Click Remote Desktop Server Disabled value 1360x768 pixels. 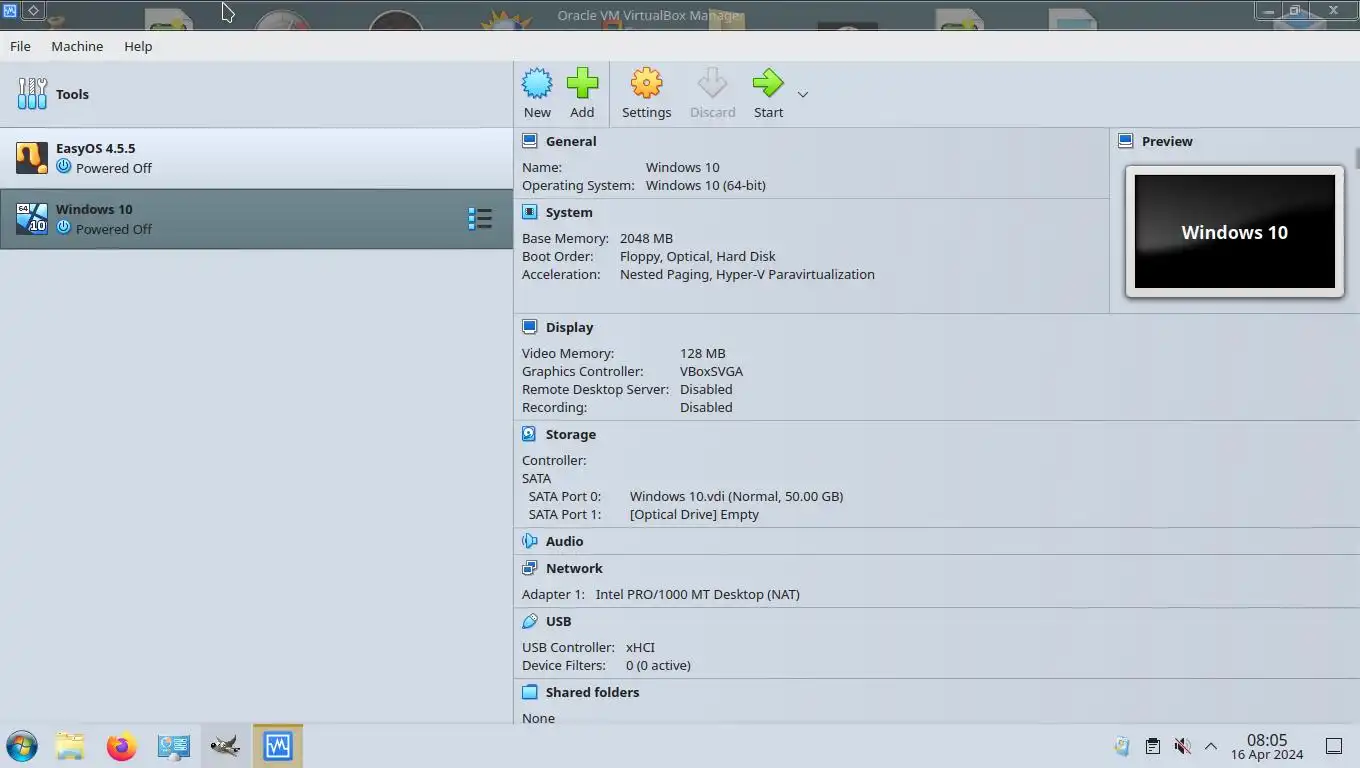coord(706,389)
